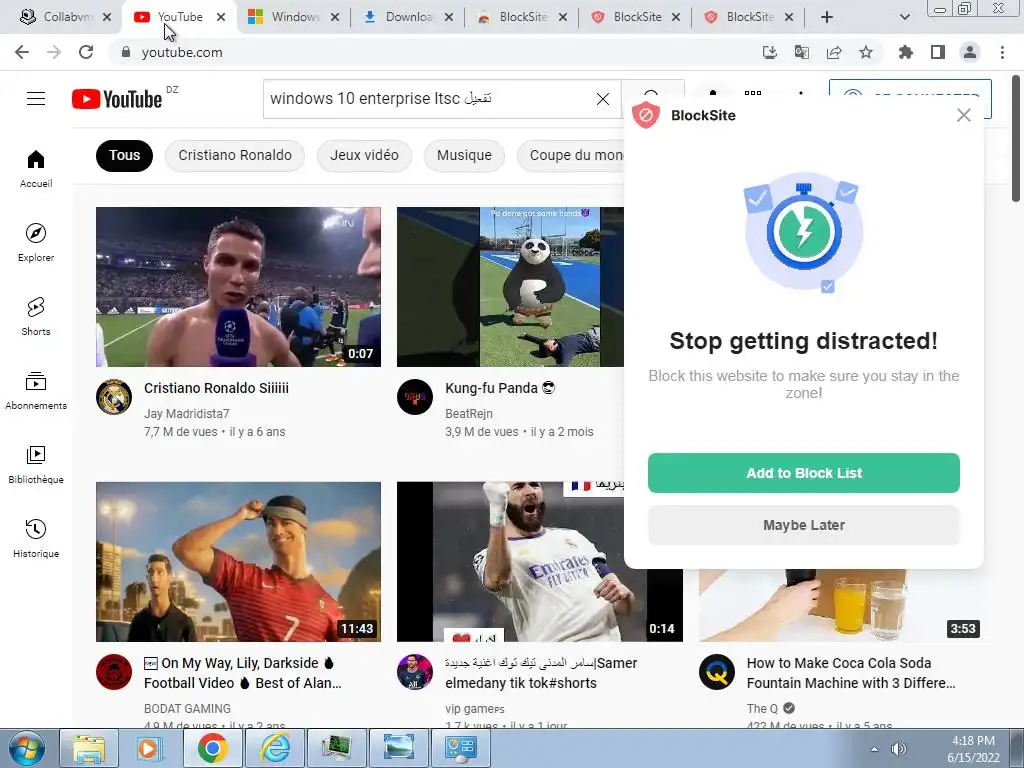This screenshot has height=768, width=1024.
Task: Open the On My Way football video title
Action: (242, 673)
